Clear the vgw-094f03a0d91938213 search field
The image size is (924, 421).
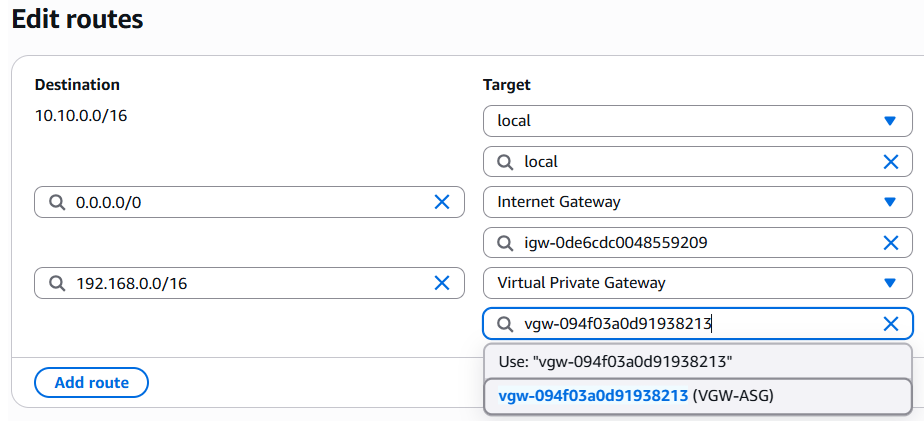click(x=890, y=323)
